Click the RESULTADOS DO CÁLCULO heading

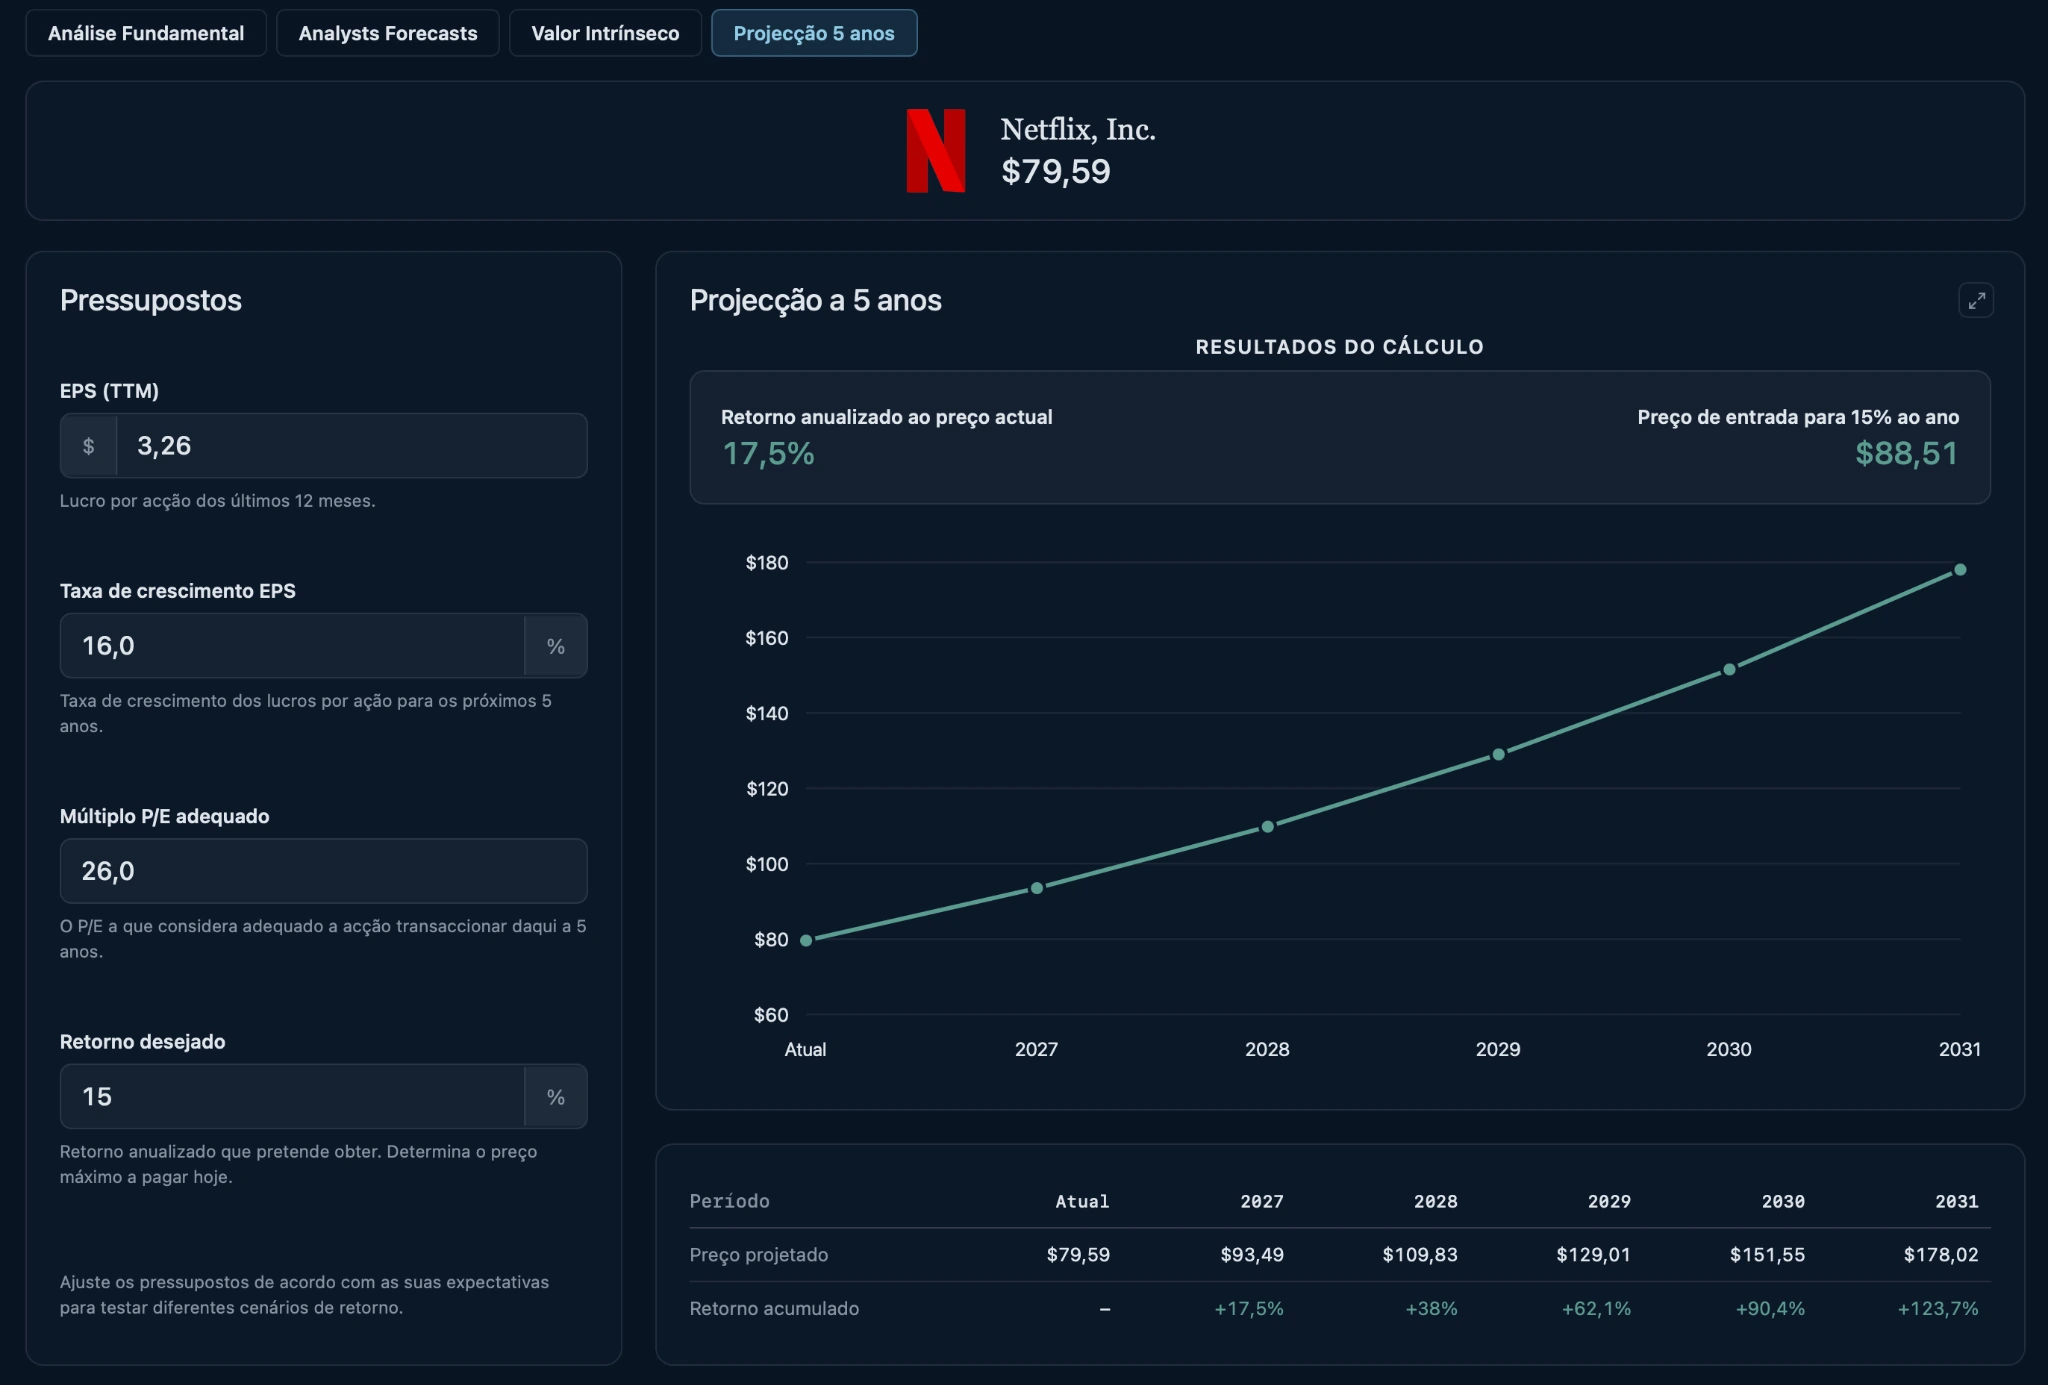click(x=1340, y=347)
